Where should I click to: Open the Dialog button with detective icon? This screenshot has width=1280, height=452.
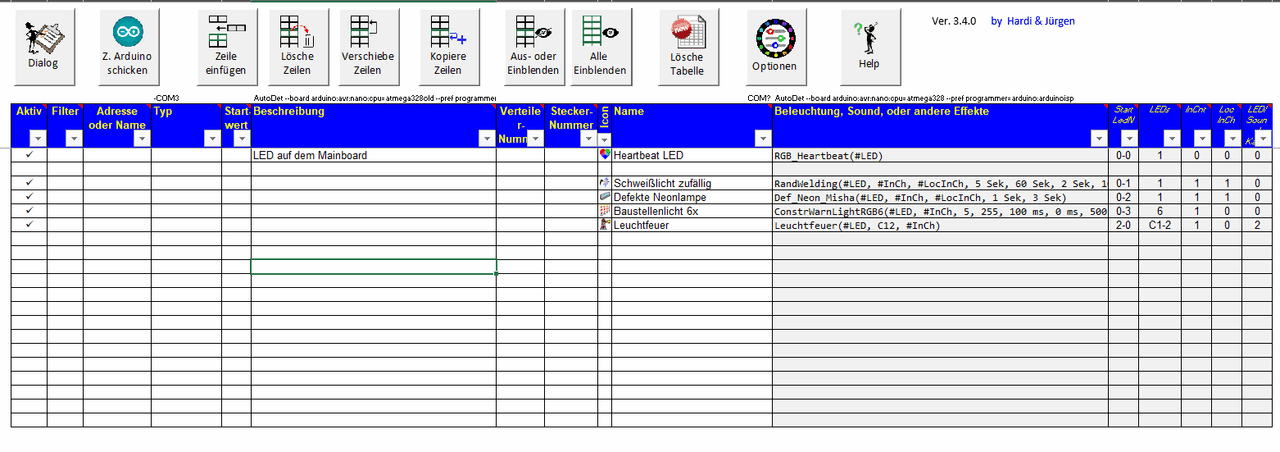pos(43,45)
